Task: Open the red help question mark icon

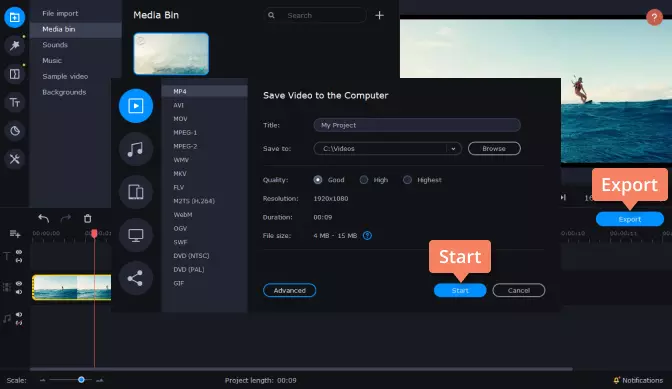Action: 654,18
